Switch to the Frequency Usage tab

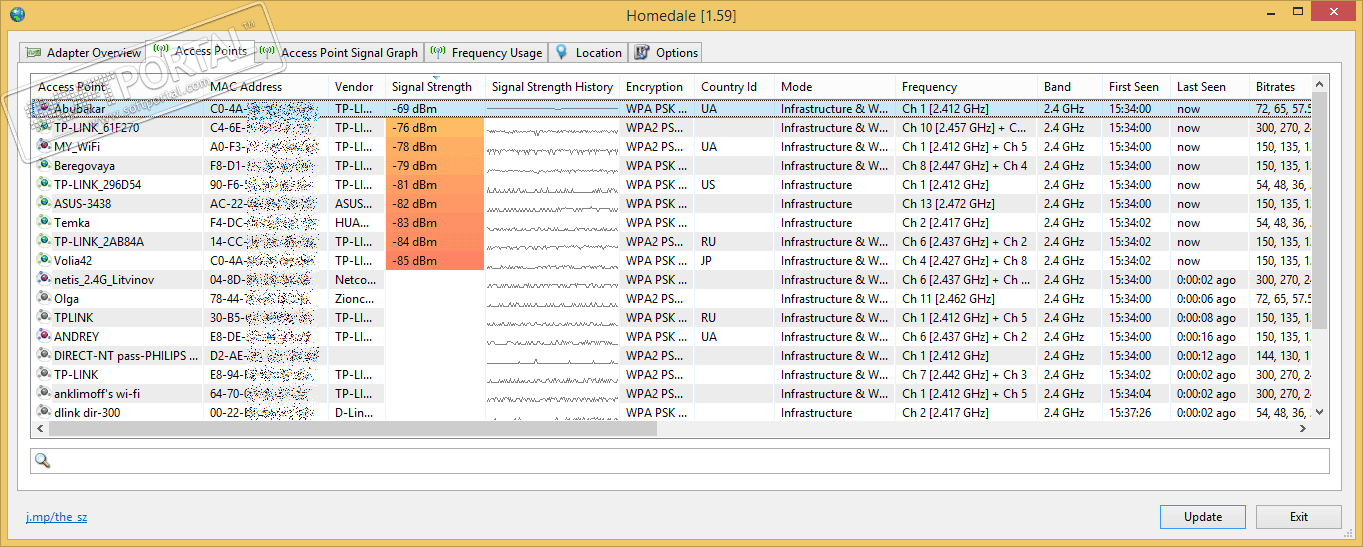point(486,52)
